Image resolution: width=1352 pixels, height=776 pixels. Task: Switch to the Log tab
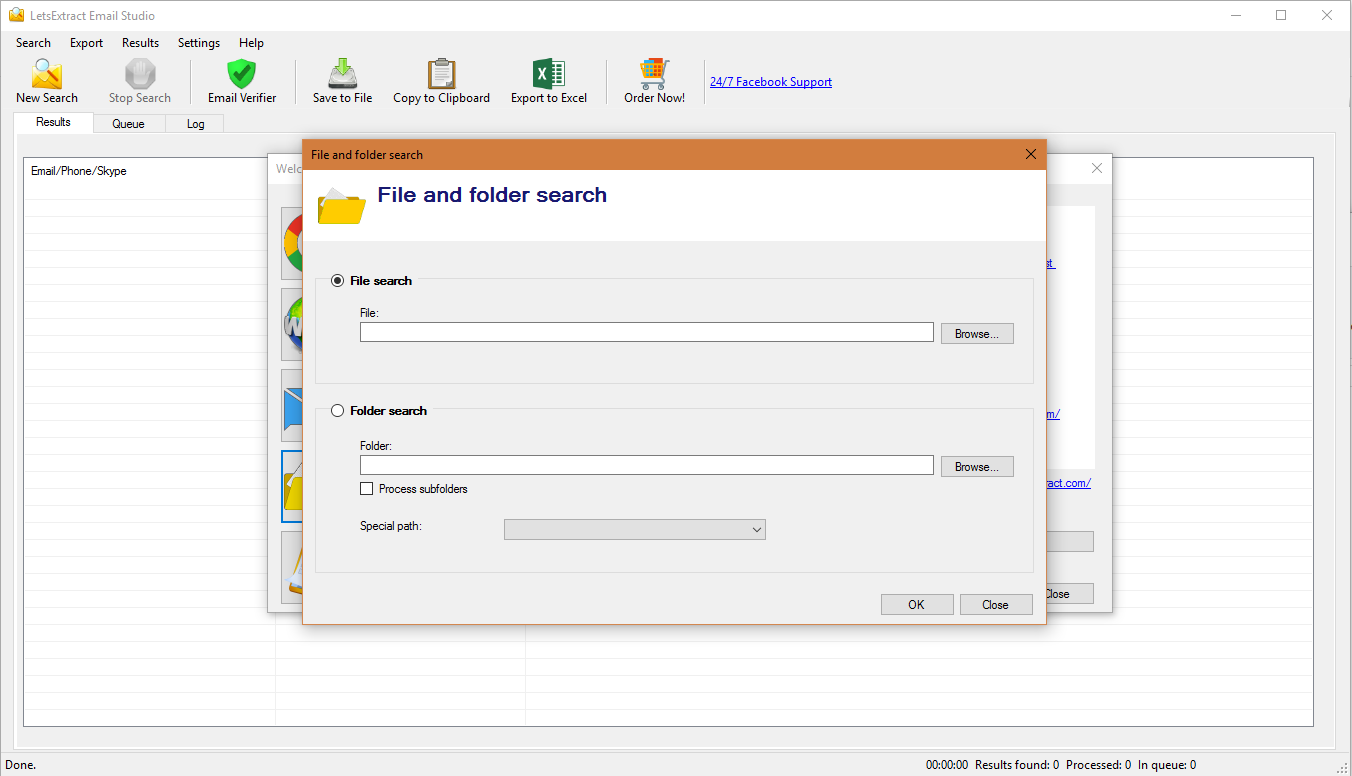[195, 124]
